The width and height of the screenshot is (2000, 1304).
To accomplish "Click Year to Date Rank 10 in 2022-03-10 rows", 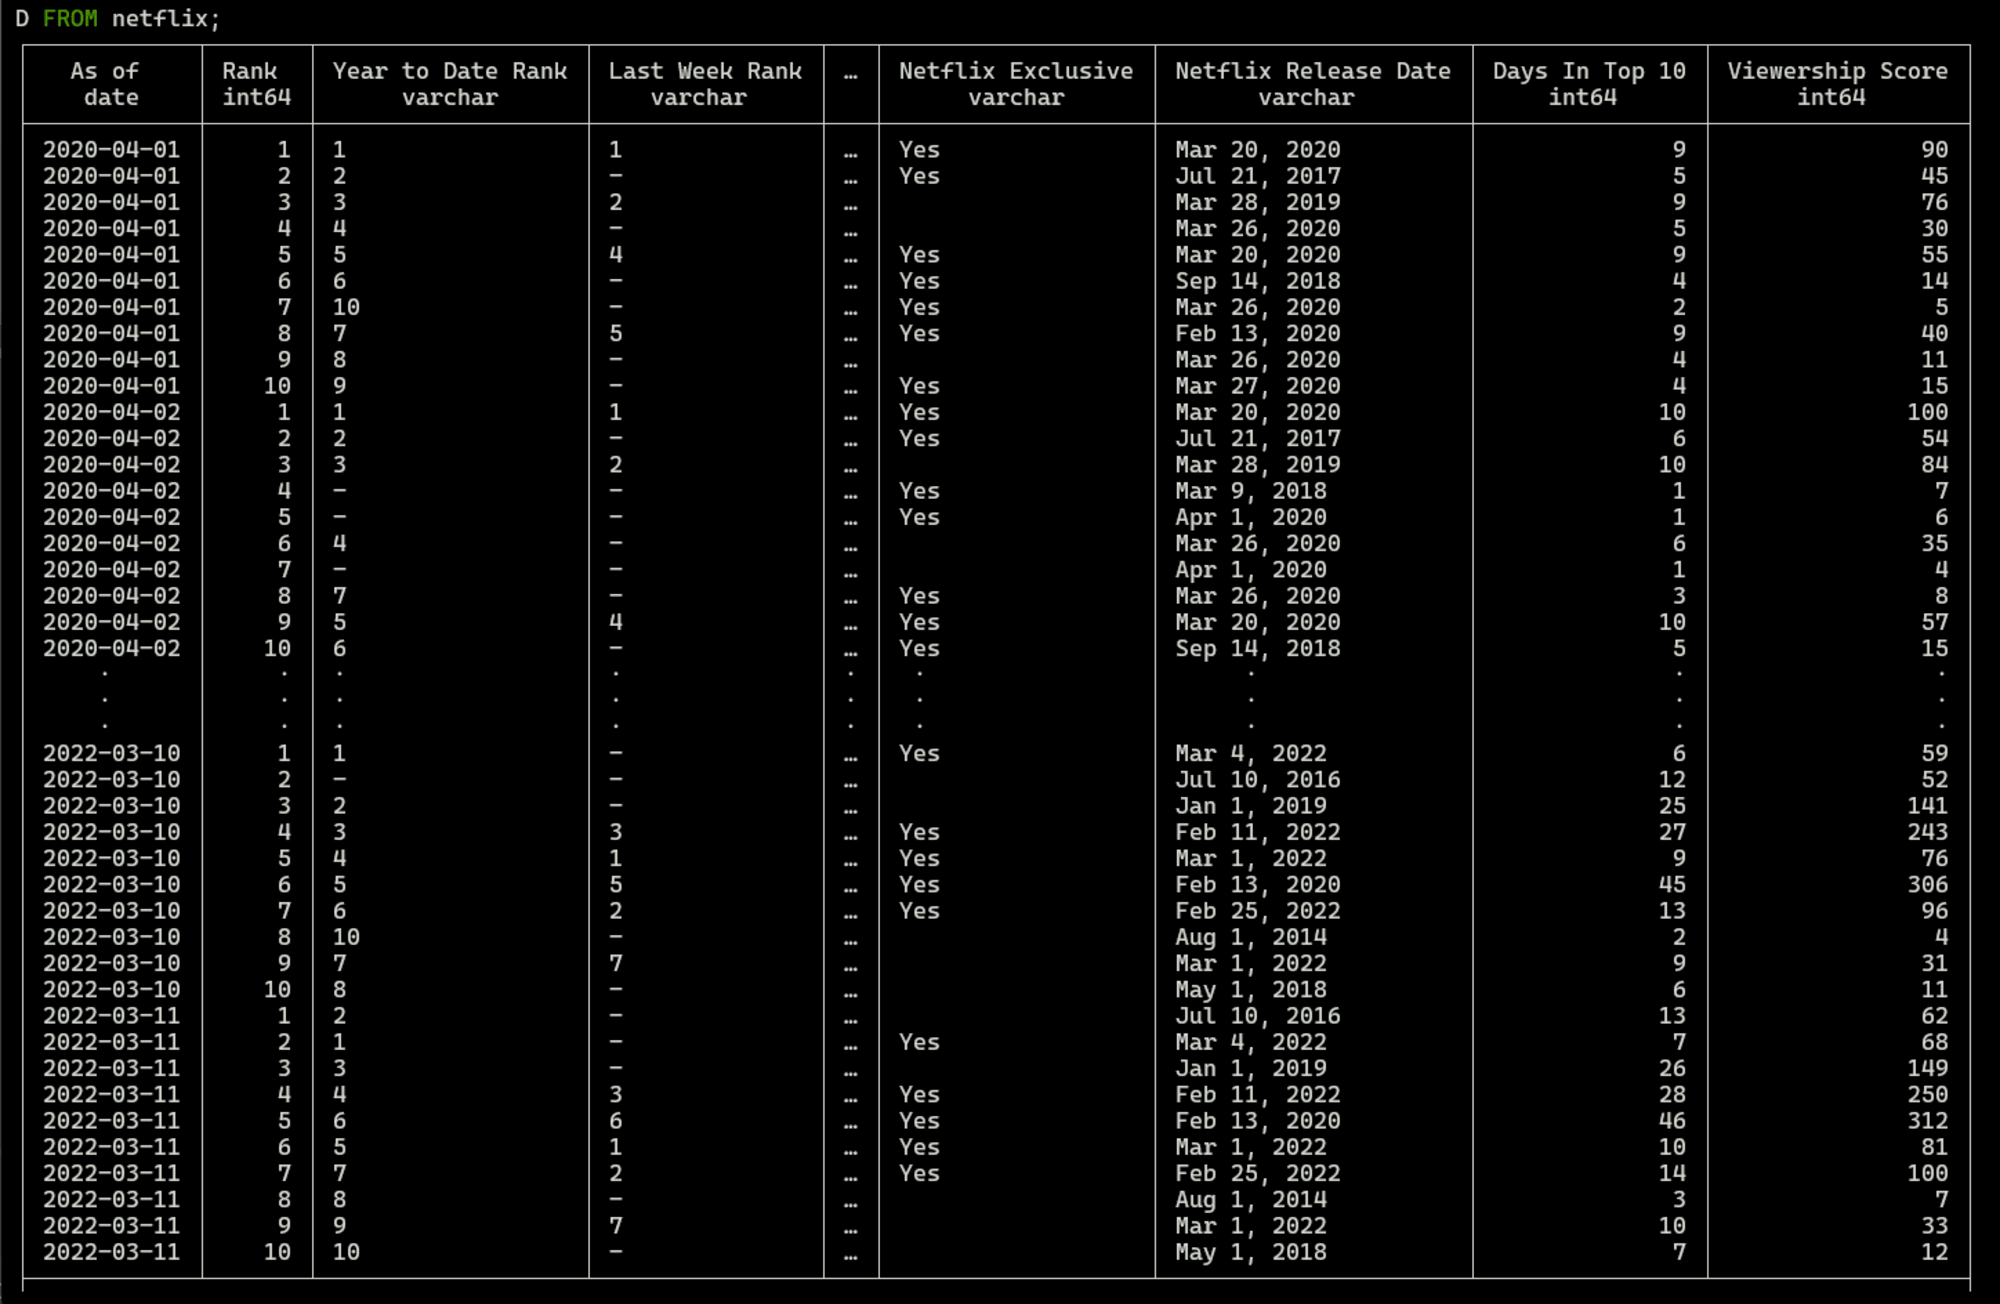I will [346, 937].
